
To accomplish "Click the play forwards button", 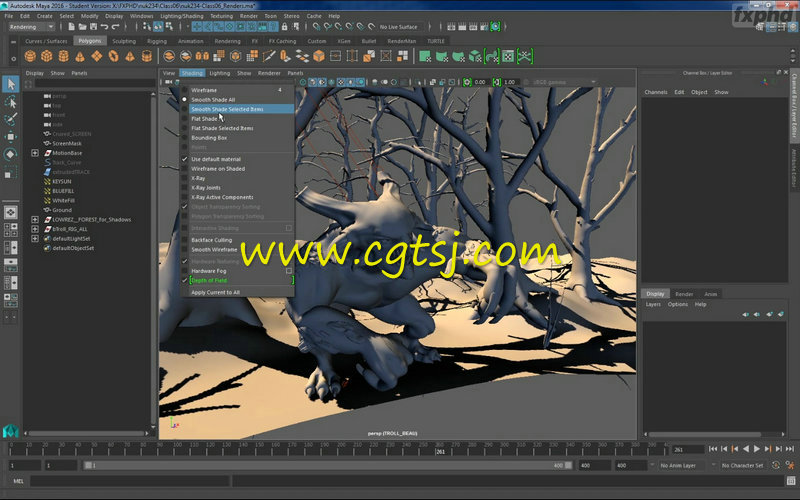I will [757, 448].
